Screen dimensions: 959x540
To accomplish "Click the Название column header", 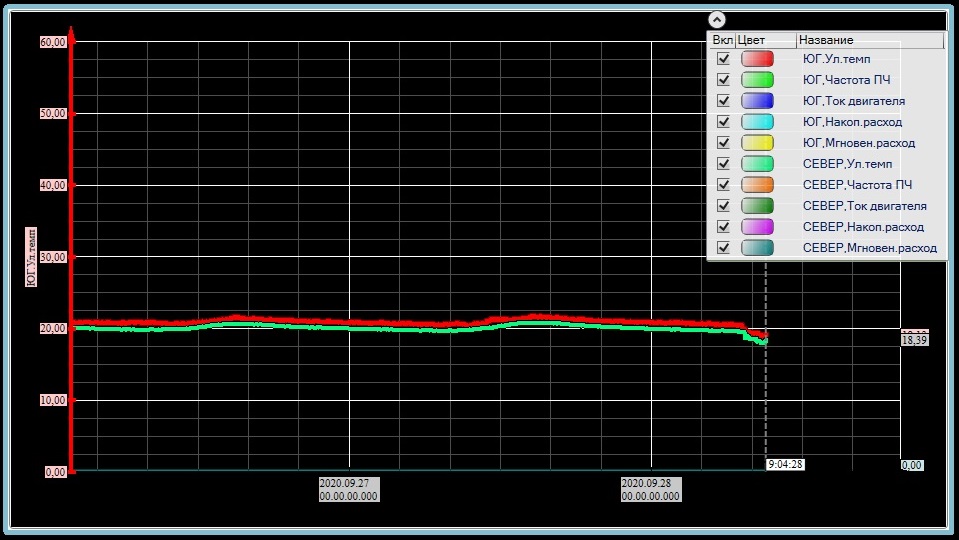I will point(870,40).
